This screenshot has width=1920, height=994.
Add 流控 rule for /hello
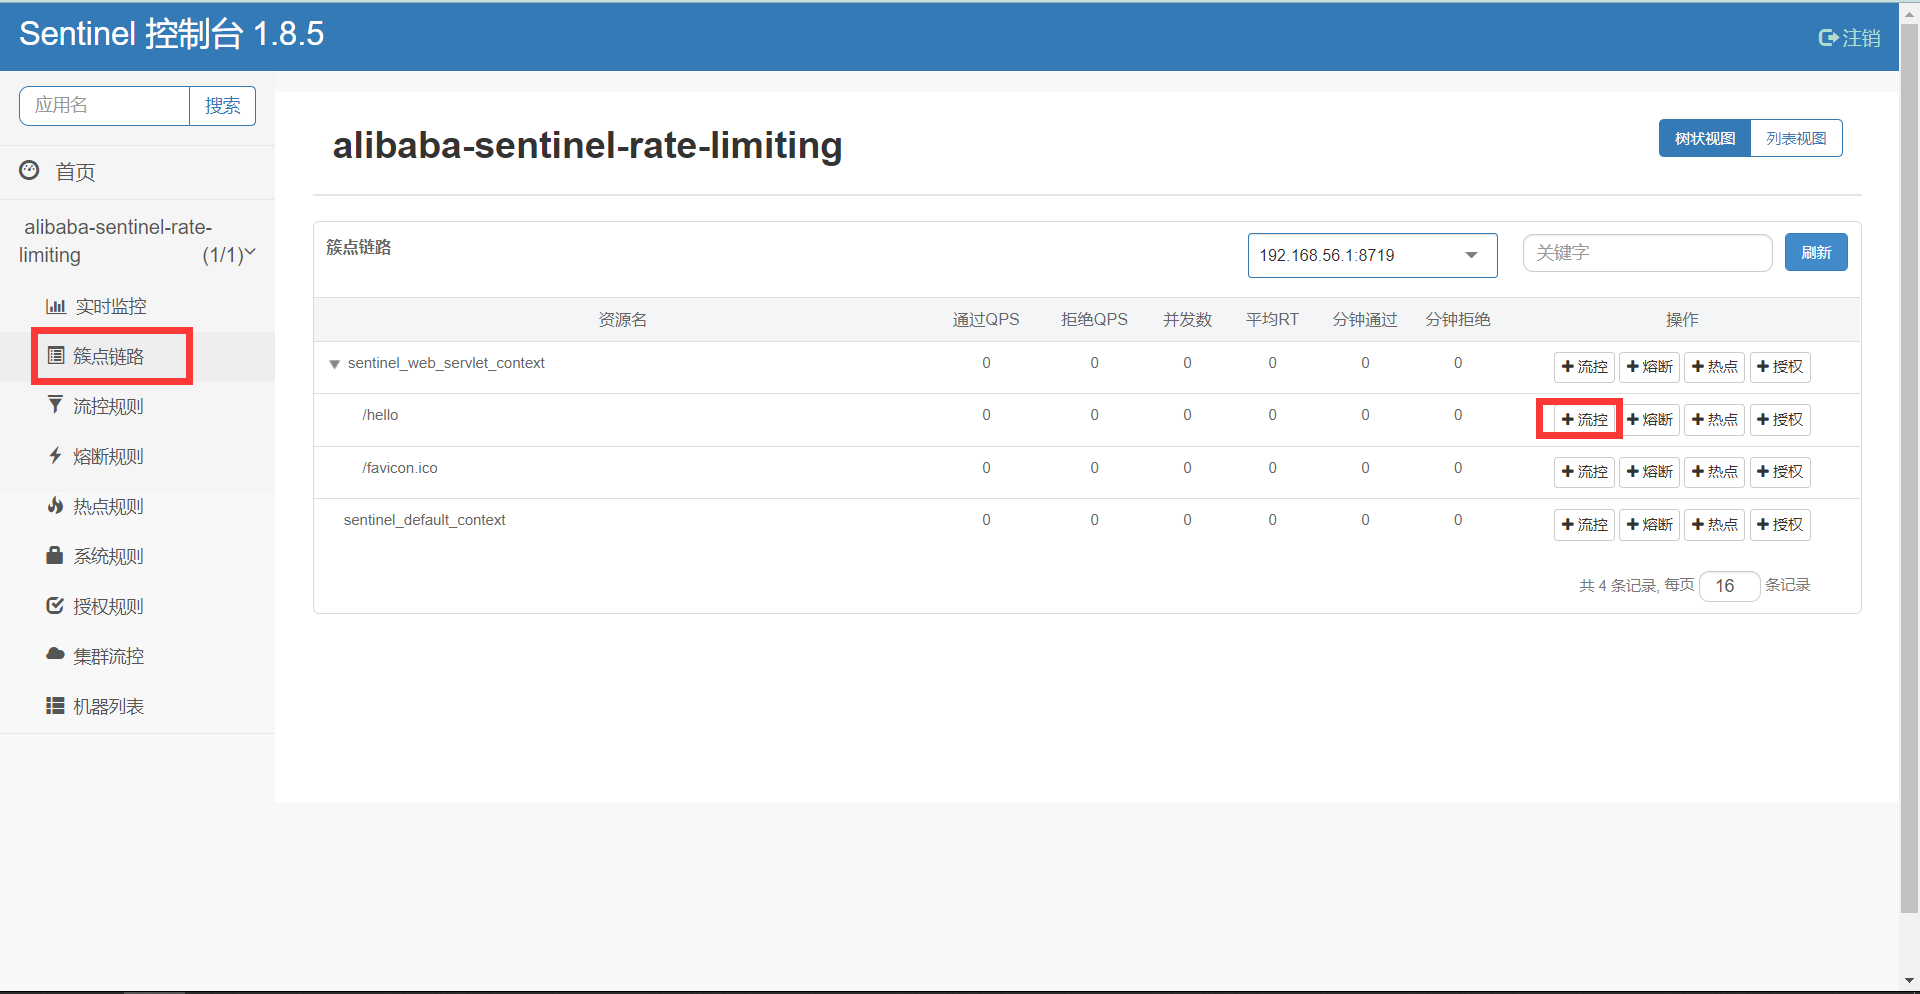pyautogui.click(x=1584, y=420)
